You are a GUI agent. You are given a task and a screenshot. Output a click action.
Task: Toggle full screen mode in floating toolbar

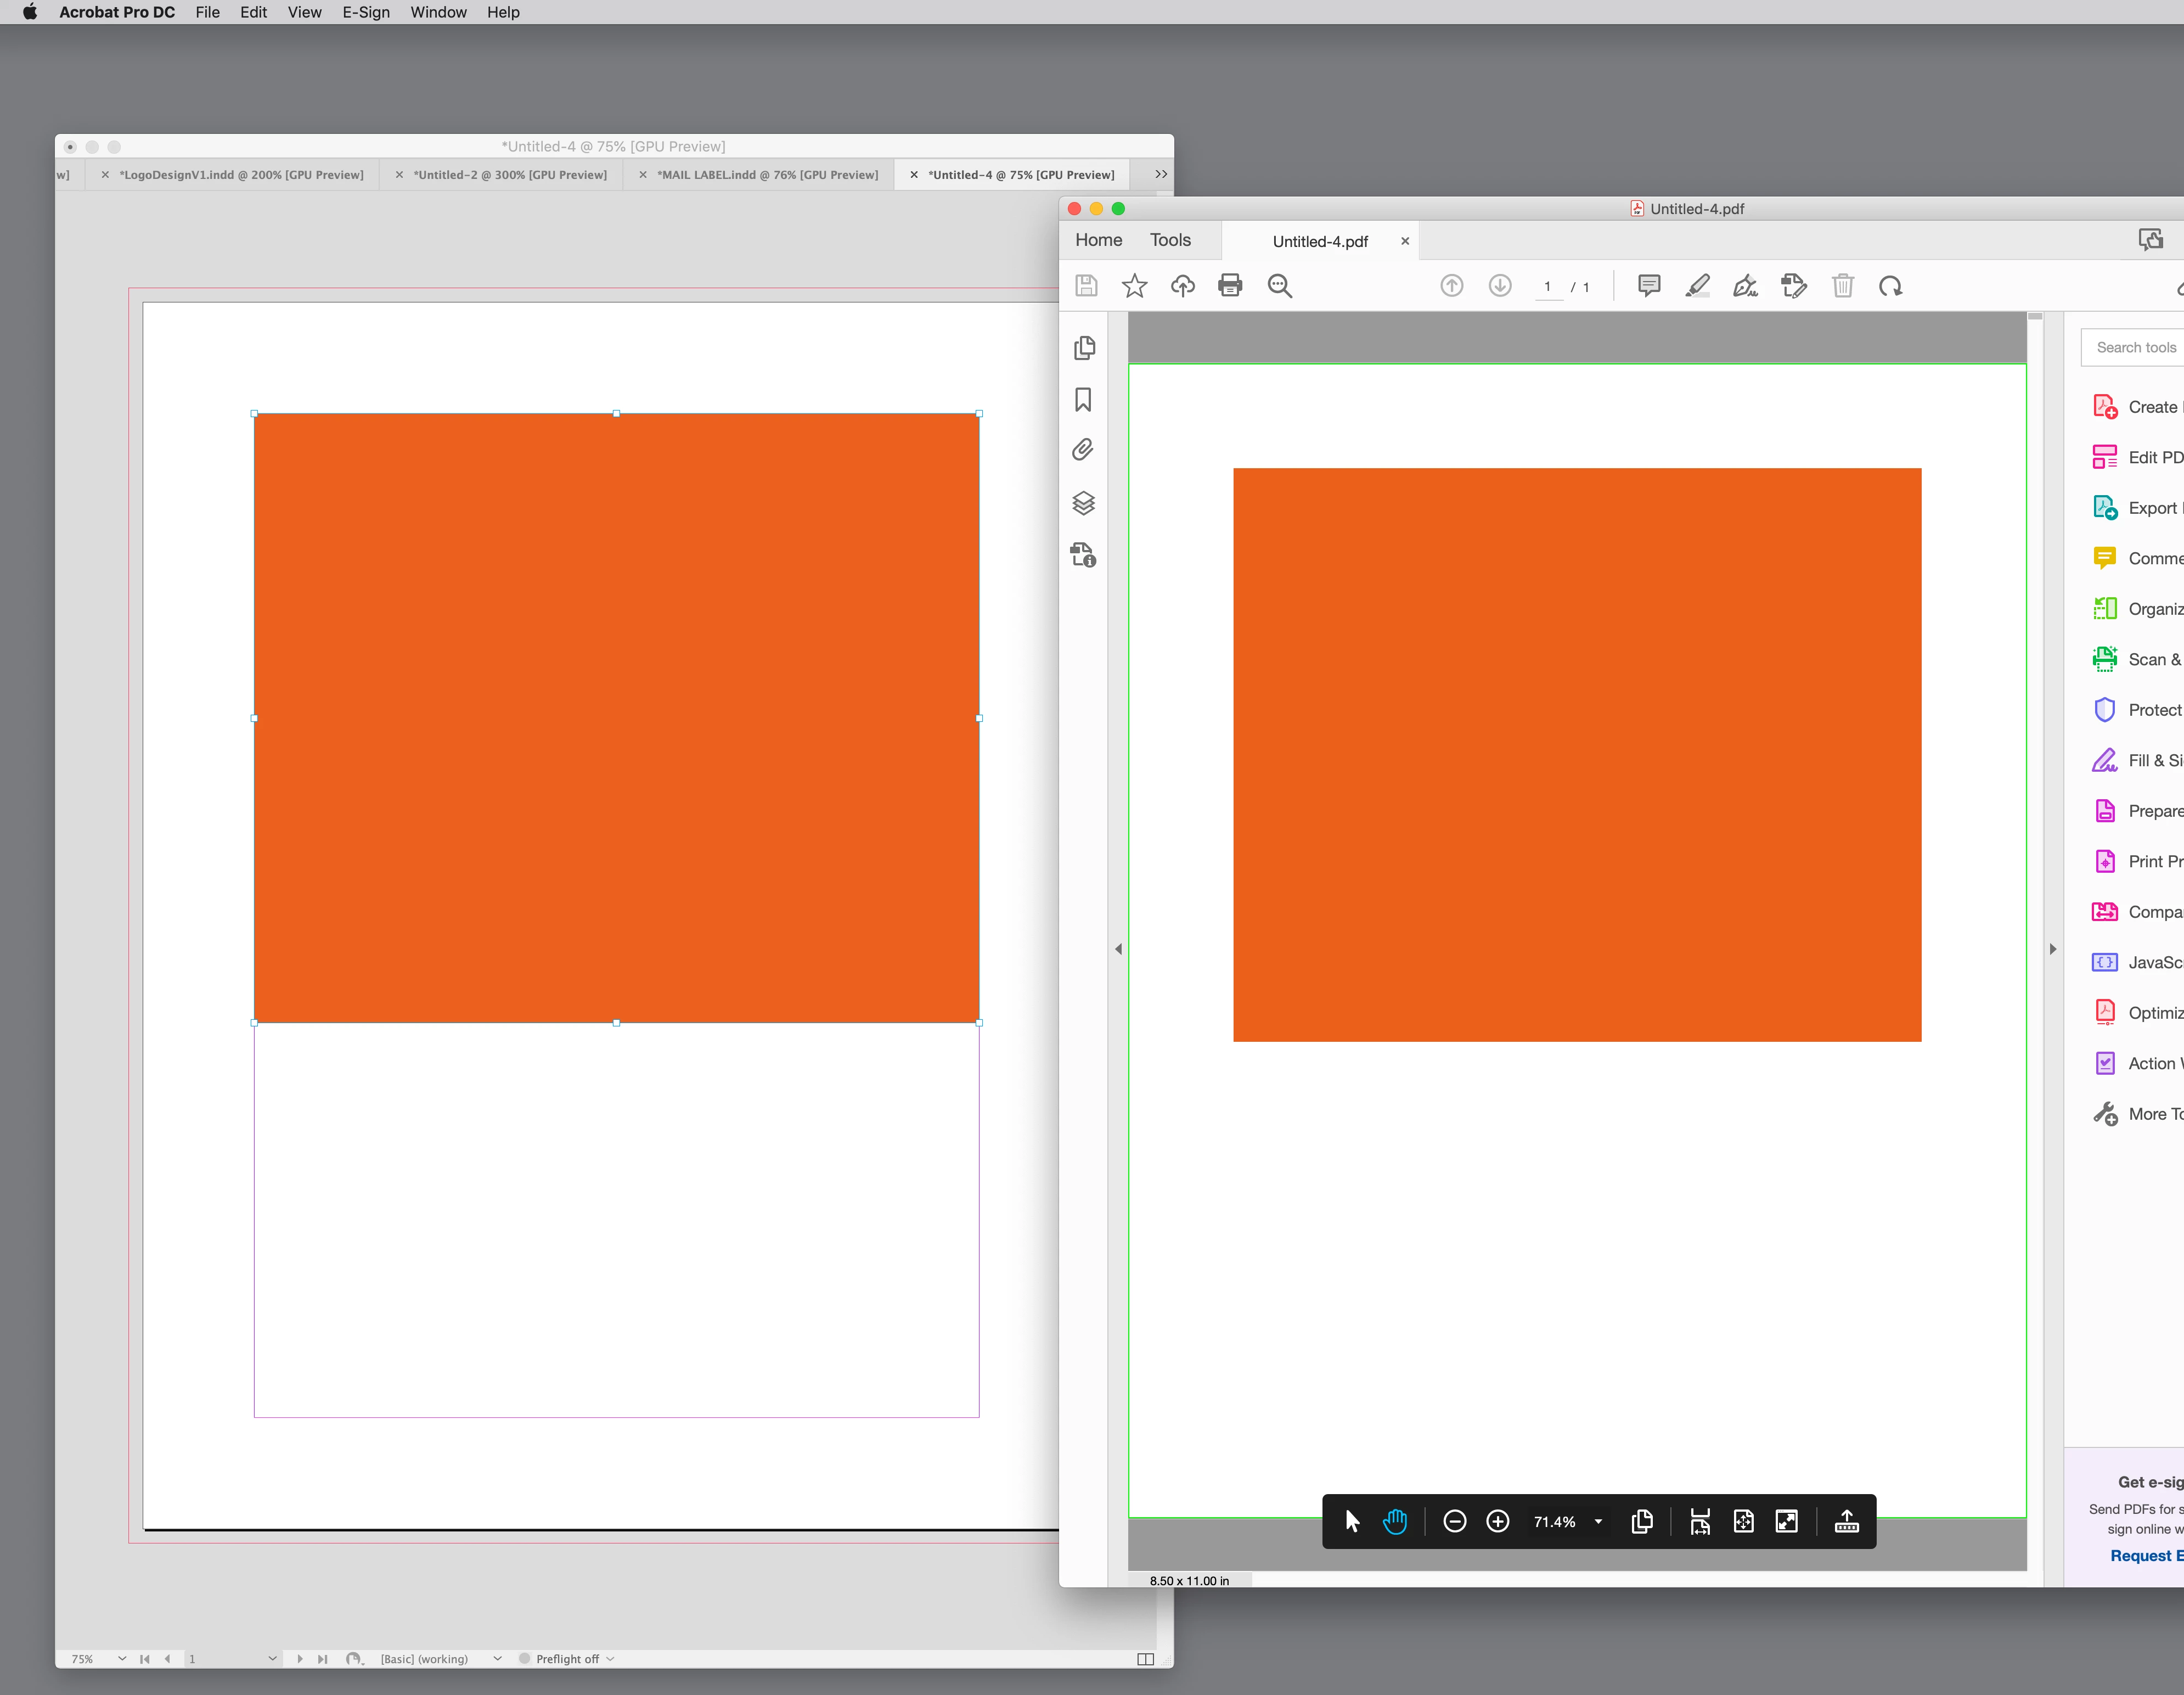(1786, 1521)
